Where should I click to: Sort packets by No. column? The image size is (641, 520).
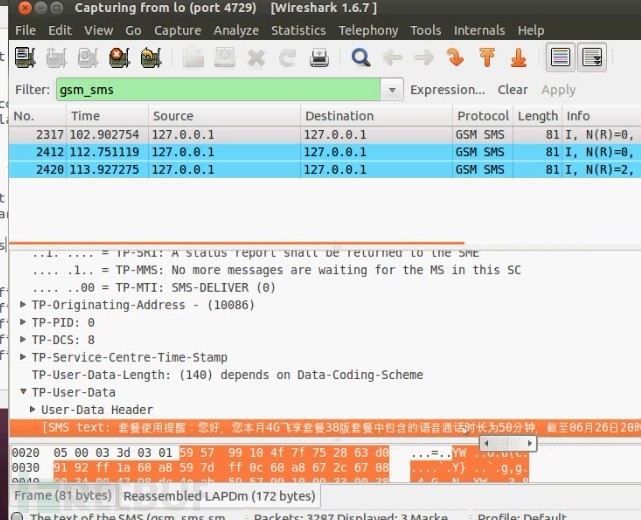(x=38, y=116)
